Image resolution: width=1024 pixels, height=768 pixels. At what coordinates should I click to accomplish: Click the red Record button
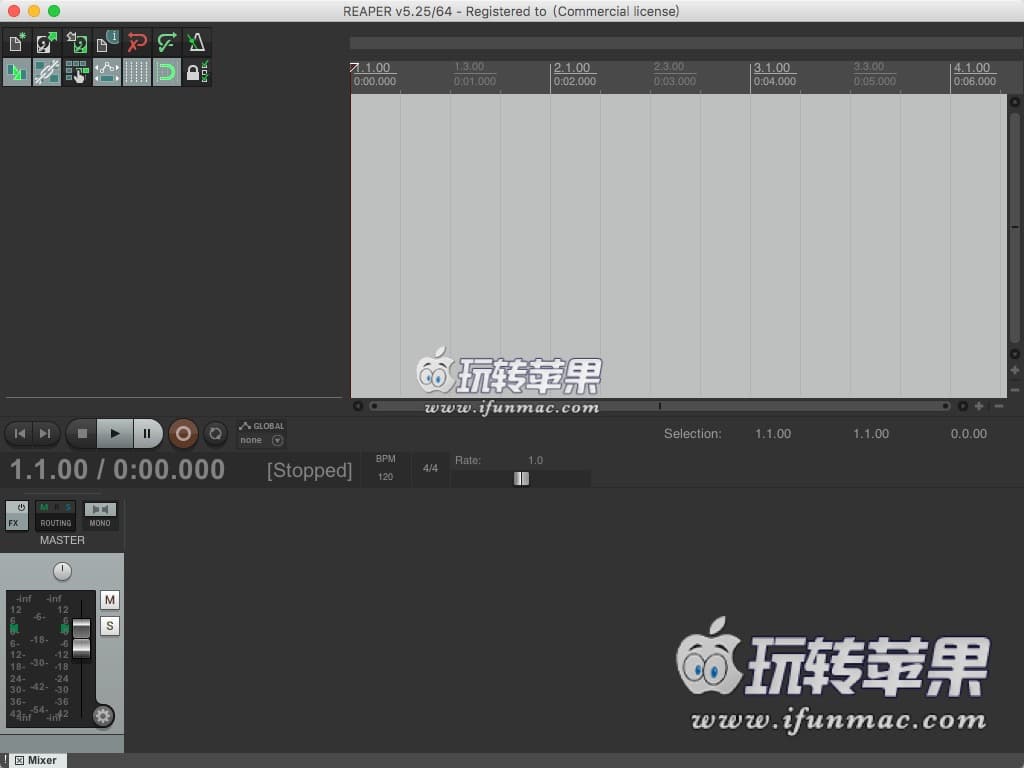(x=184, y=434)
